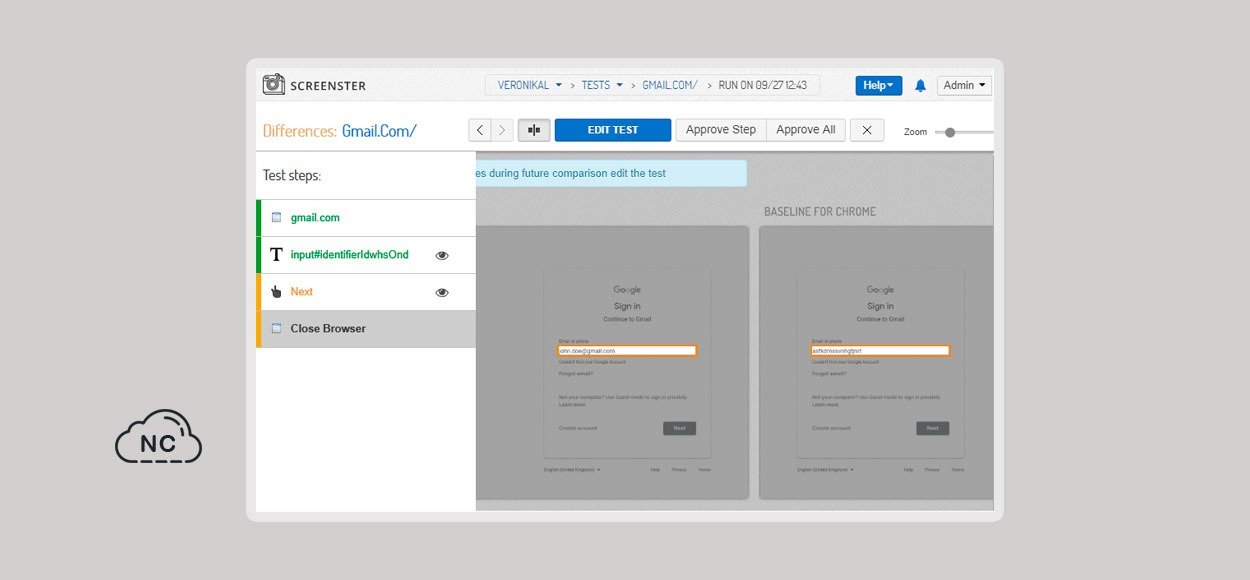This screenshot has width=1250, height=580.
Task: Click the RUN ON 09/27 12:43 breadcrumb text
Action: point(763,85)
